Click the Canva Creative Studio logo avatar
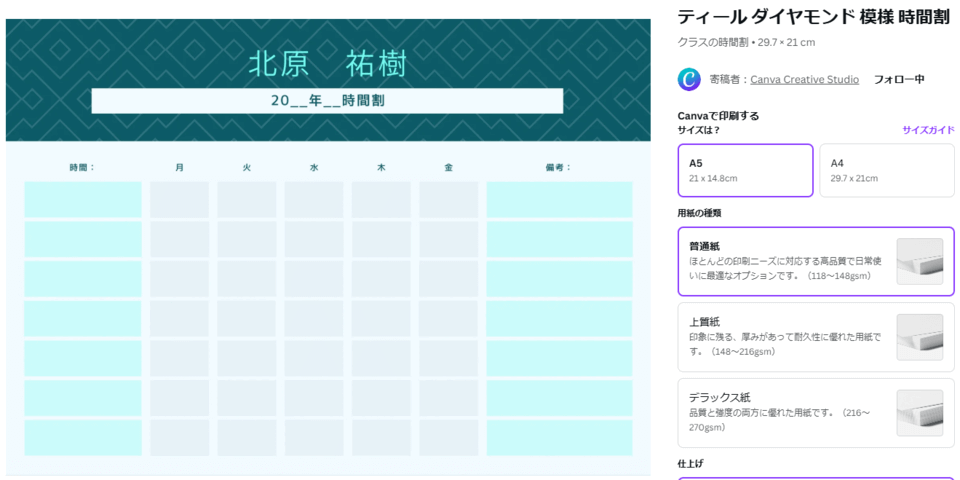The height and width of the screenshot is (480, 960). (x=689, y=79)
